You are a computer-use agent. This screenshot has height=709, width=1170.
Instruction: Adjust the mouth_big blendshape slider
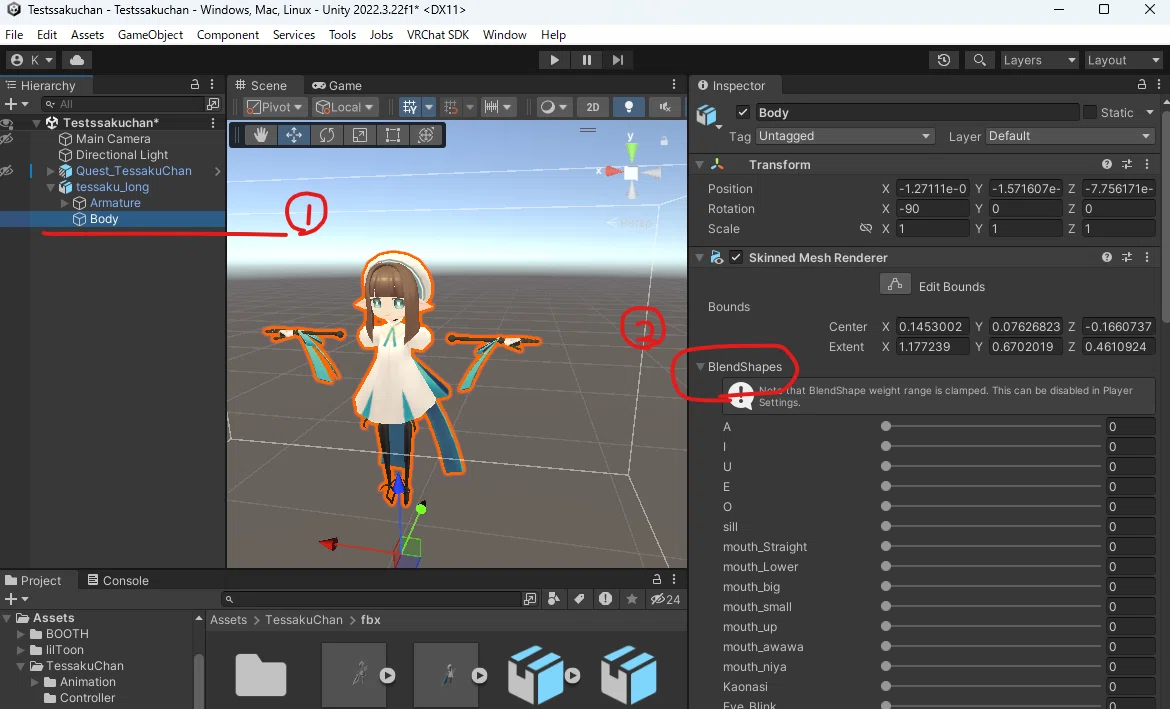click(x=992, y=587)
